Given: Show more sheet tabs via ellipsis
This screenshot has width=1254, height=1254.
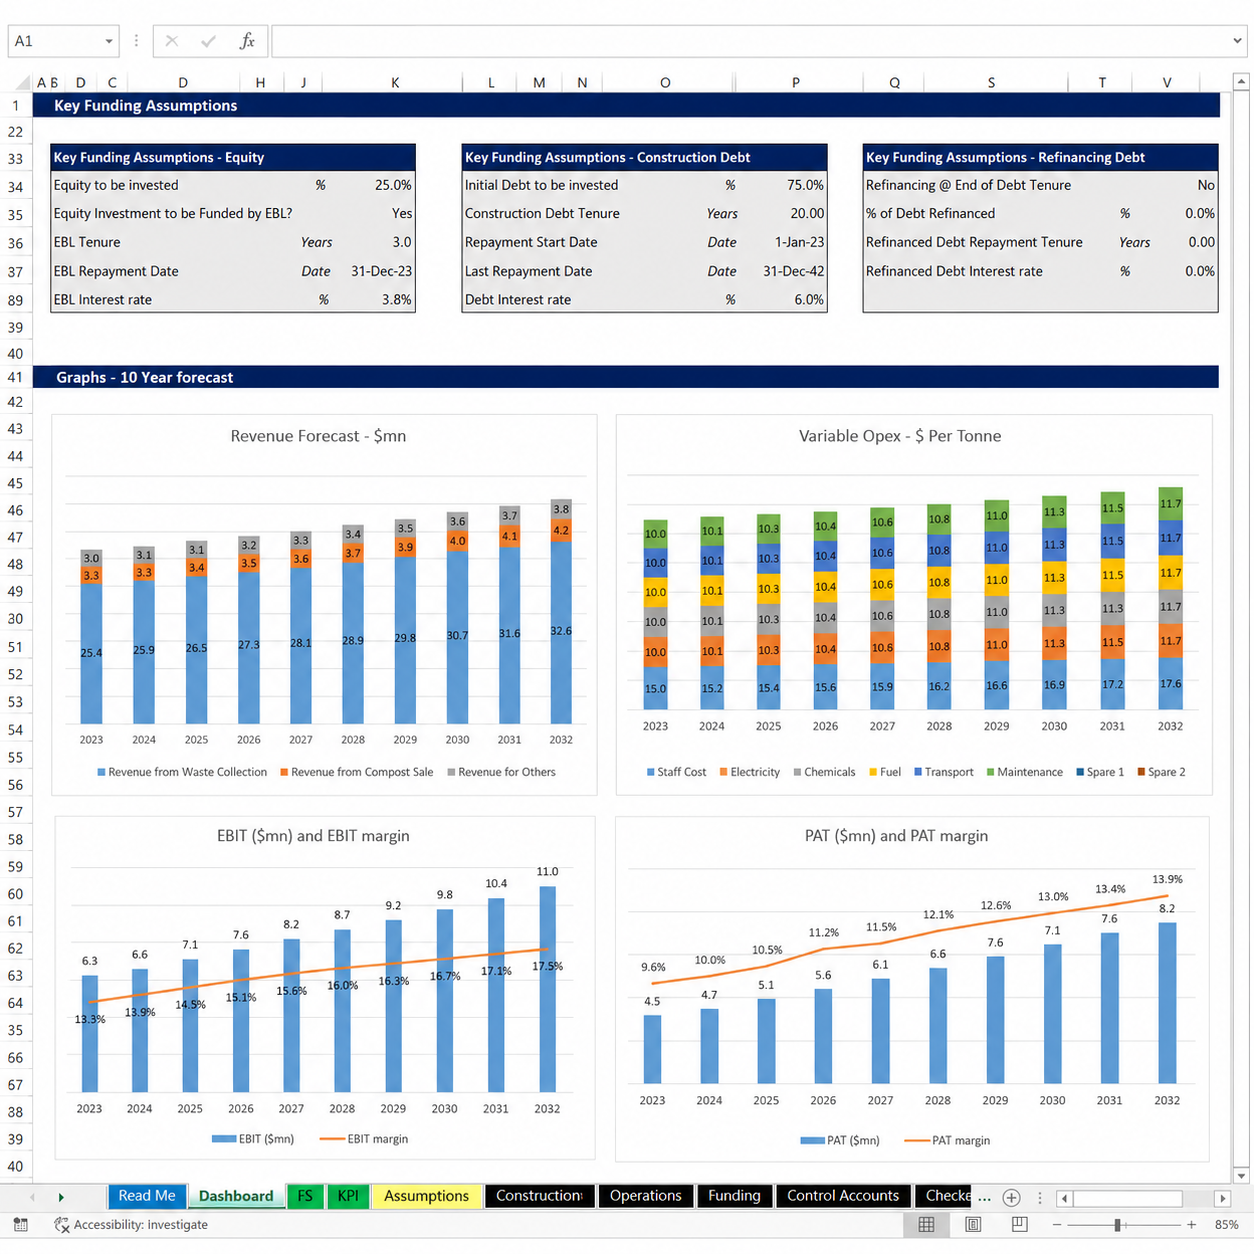Looking at the screenshot, I should click(985, 1197).
